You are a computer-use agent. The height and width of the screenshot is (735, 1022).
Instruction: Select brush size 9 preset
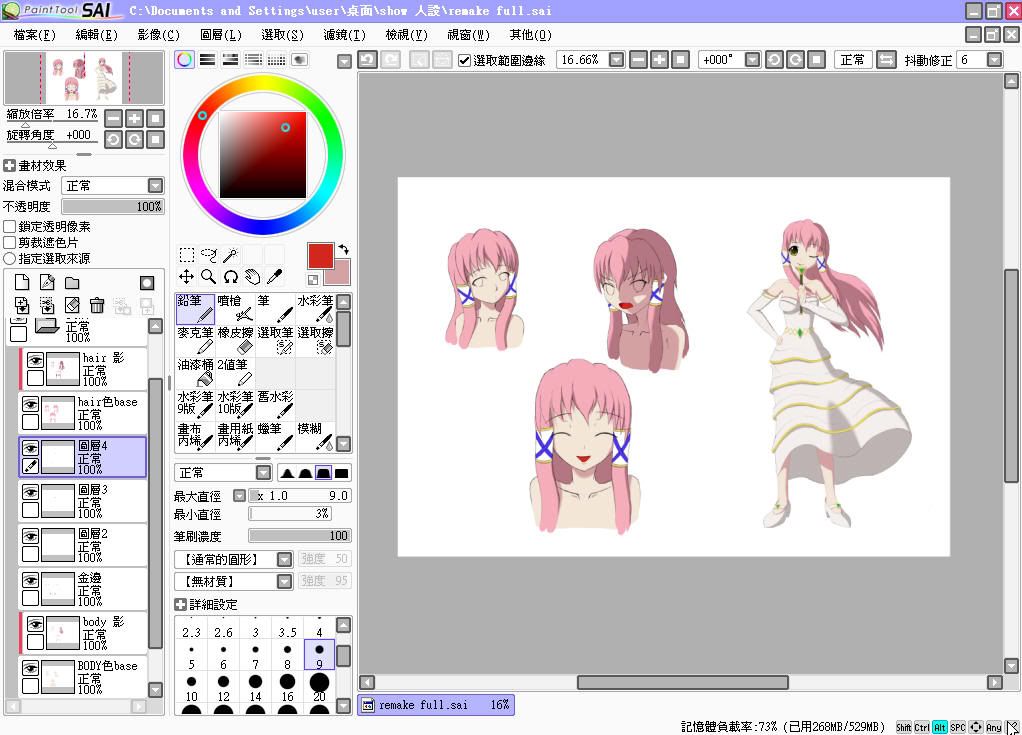click(319, 656)
